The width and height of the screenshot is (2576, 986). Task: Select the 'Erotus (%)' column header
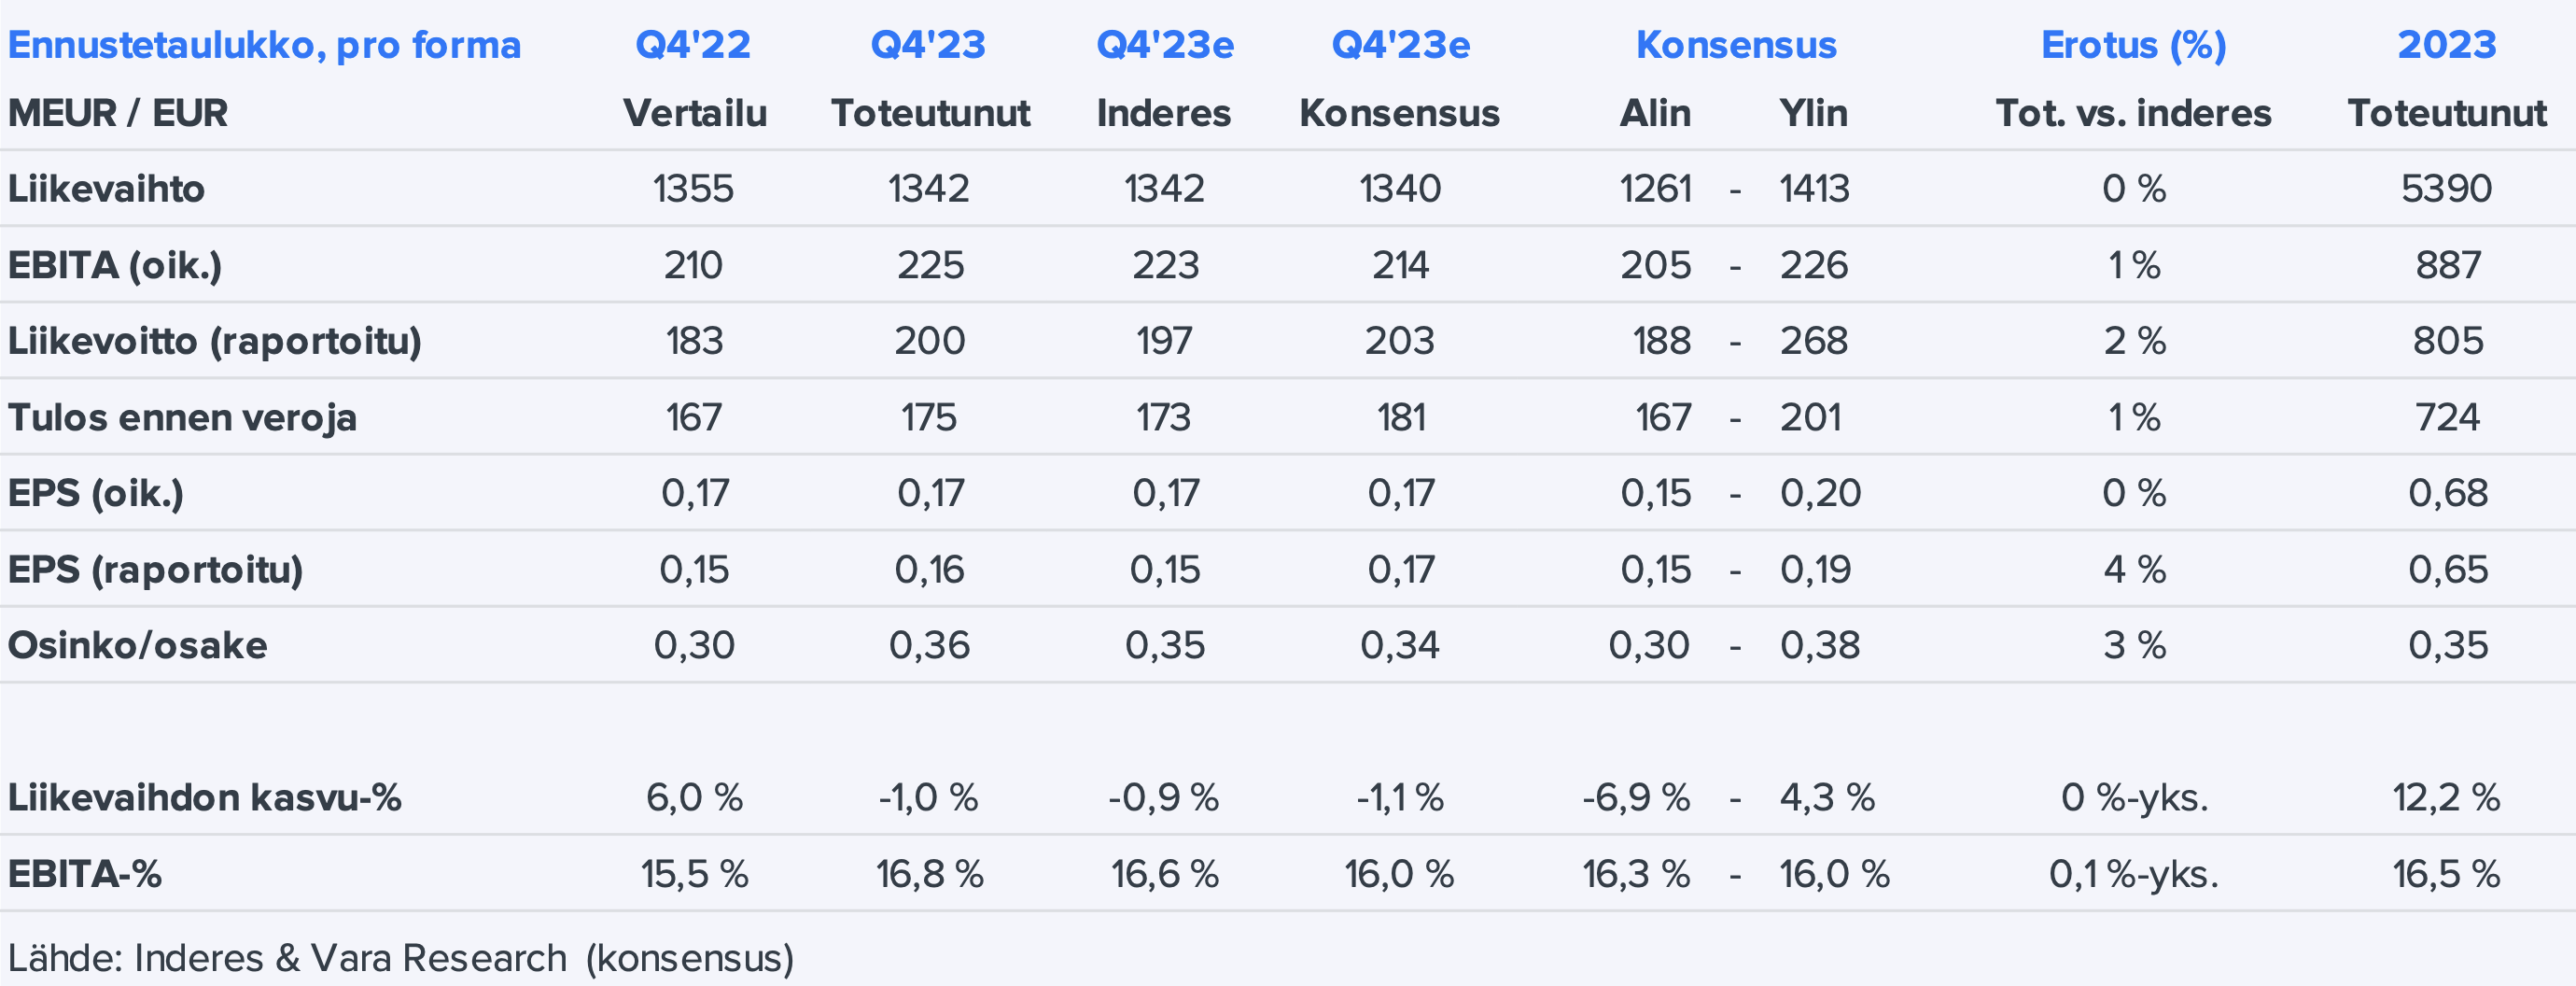pyautogui.click(x=2133, y=45)
